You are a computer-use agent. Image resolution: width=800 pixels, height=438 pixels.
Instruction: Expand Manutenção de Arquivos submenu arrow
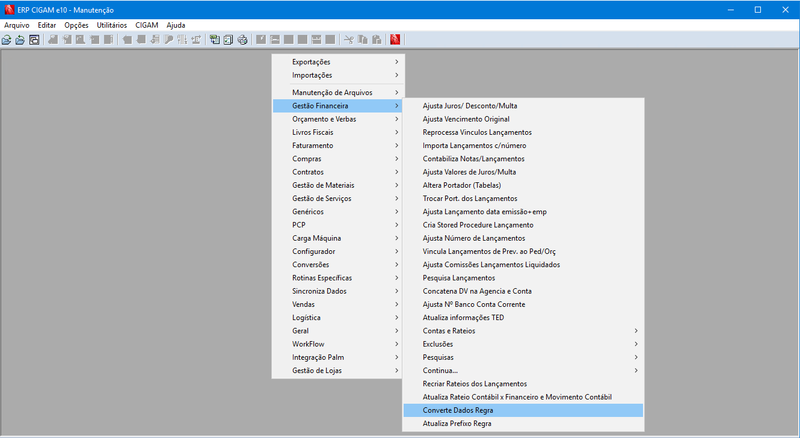click(396, 92)
